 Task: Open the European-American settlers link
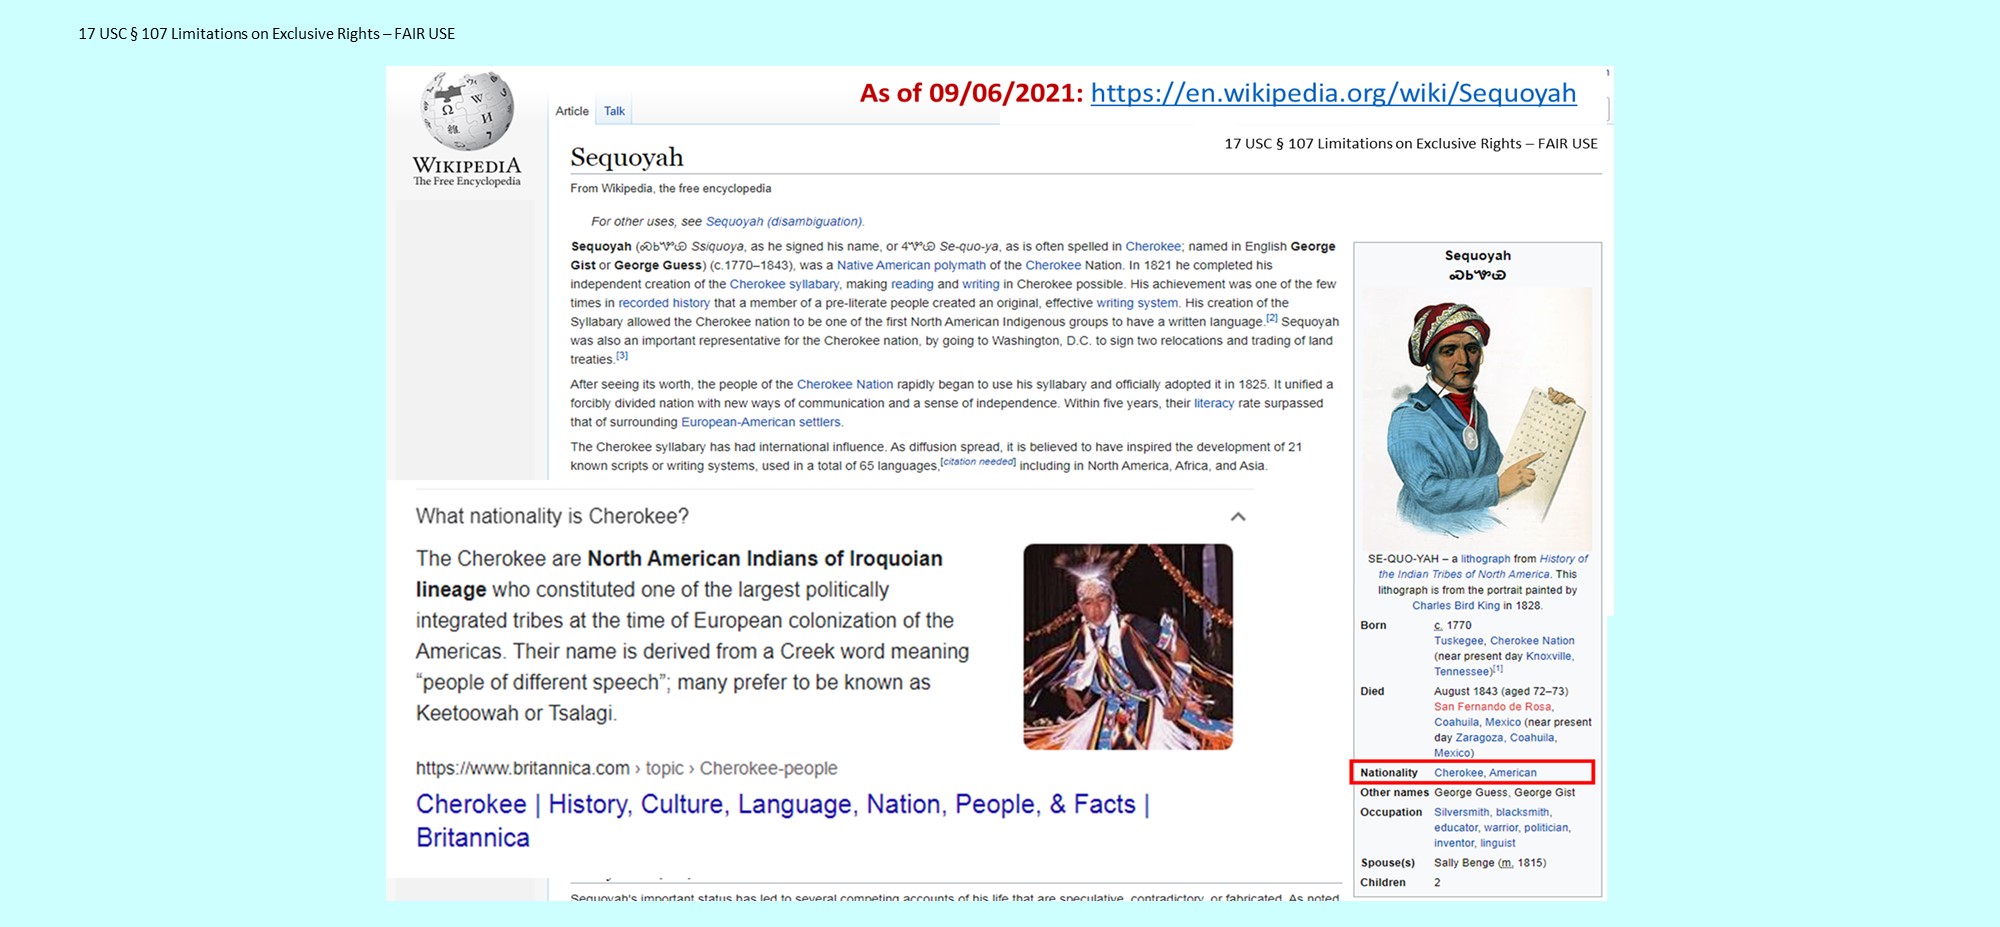click(760, 422)
